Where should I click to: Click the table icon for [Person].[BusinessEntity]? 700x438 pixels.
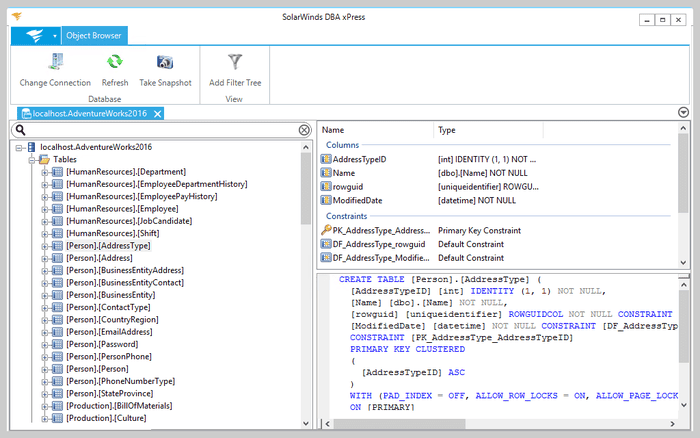(57, 295)
